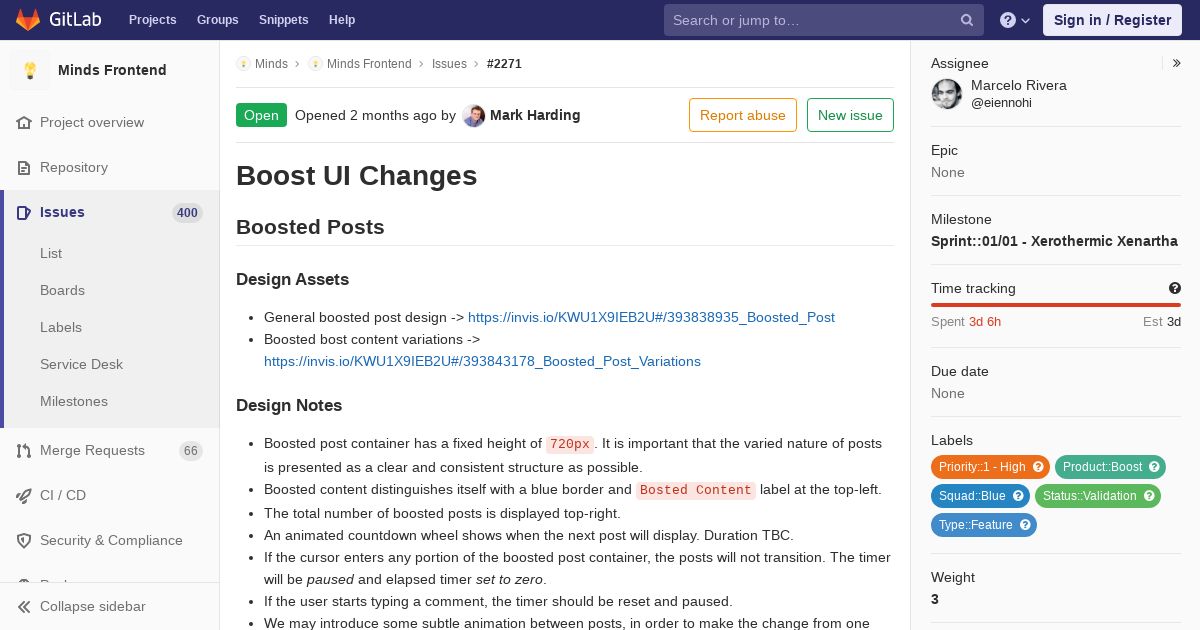
Task: Collapse the right sidebar with double chevron
Action: (1177, 63)
